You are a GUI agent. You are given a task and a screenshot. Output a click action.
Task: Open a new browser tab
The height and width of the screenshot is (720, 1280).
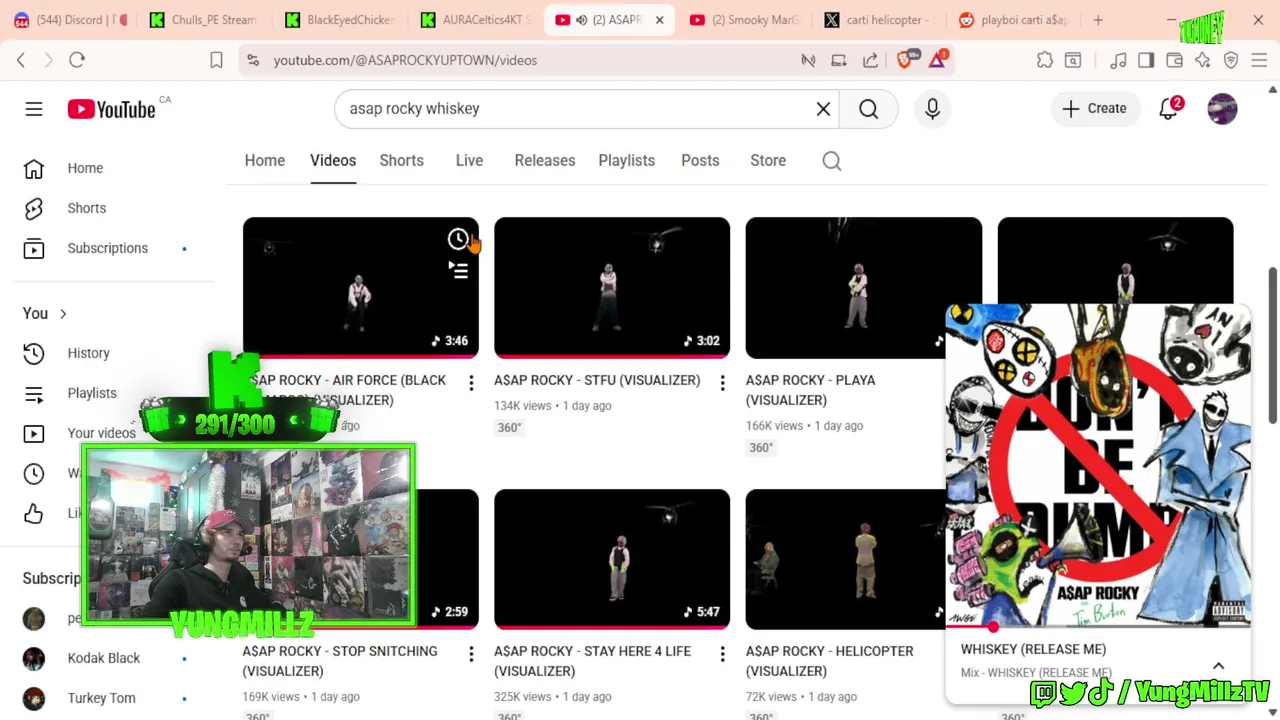point(1098,20)
